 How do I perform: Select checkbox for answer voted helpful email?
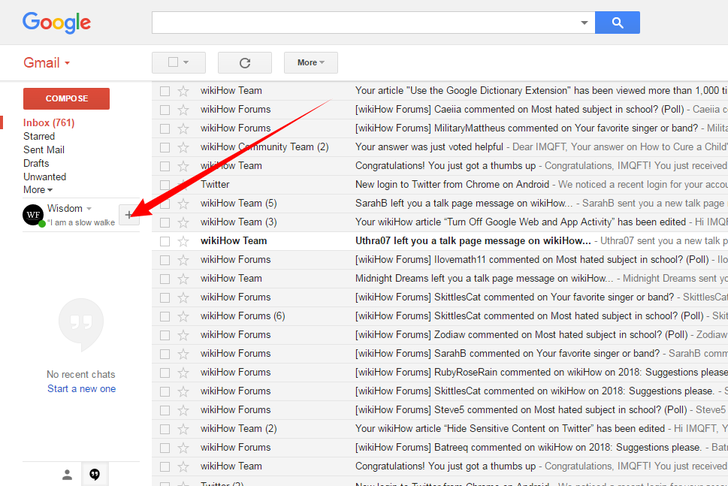[165, 148]
